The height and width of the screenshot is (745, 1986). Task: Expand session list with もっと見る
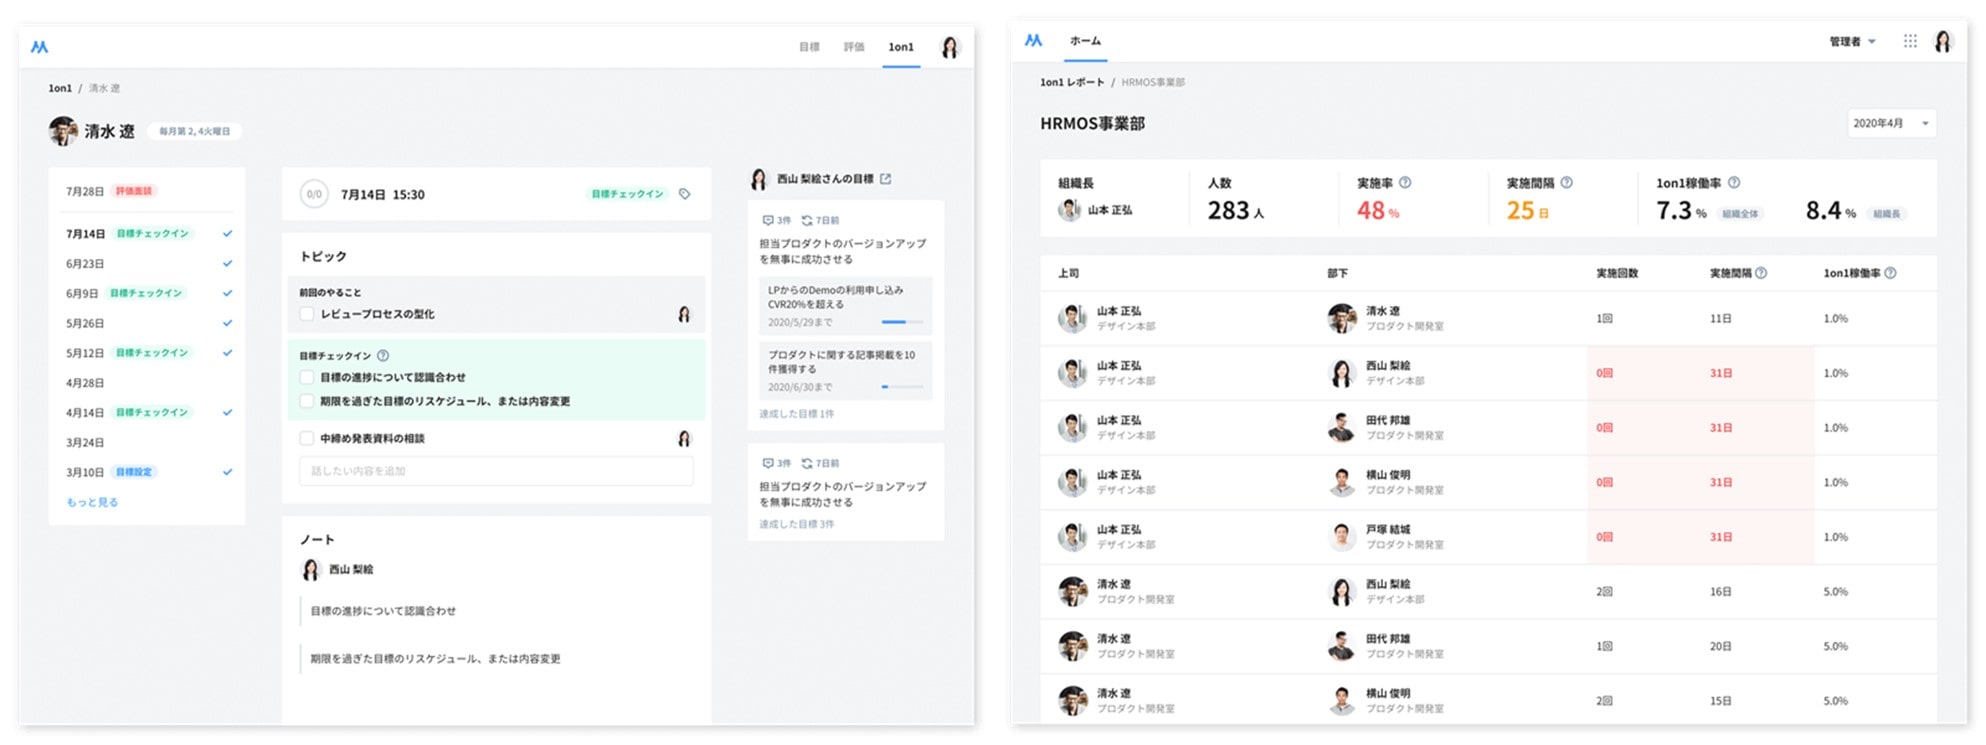92,502
